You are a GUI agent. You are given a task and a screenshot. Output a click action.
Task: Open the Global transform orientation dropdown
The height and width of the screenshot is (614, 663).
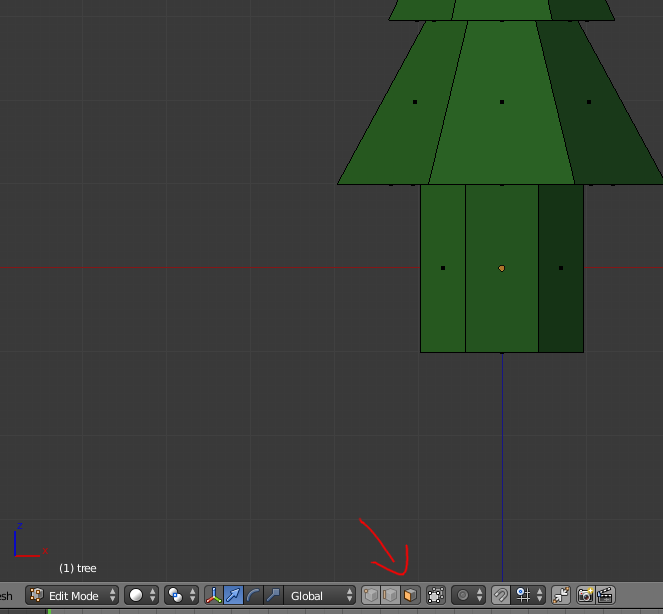tap(320, 595)
